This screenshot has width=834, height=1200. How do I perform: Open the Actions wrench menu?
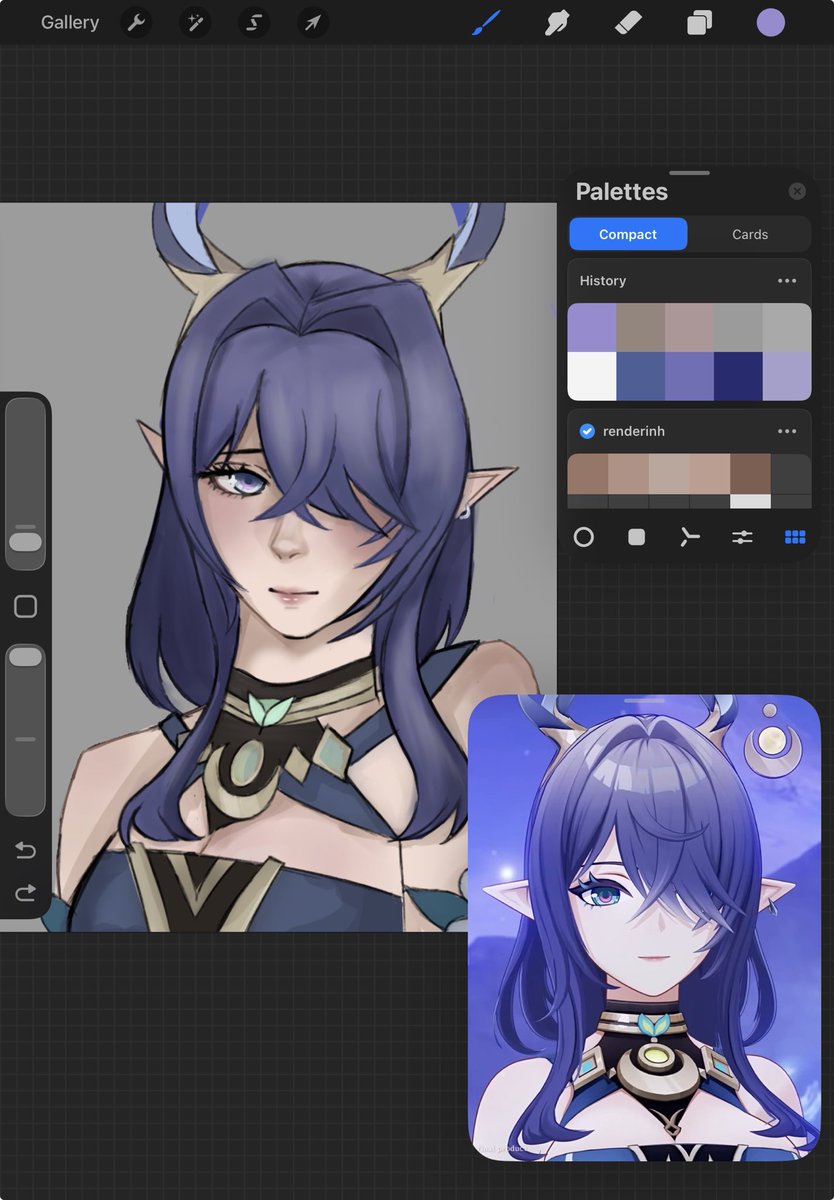tap(135, 22)
